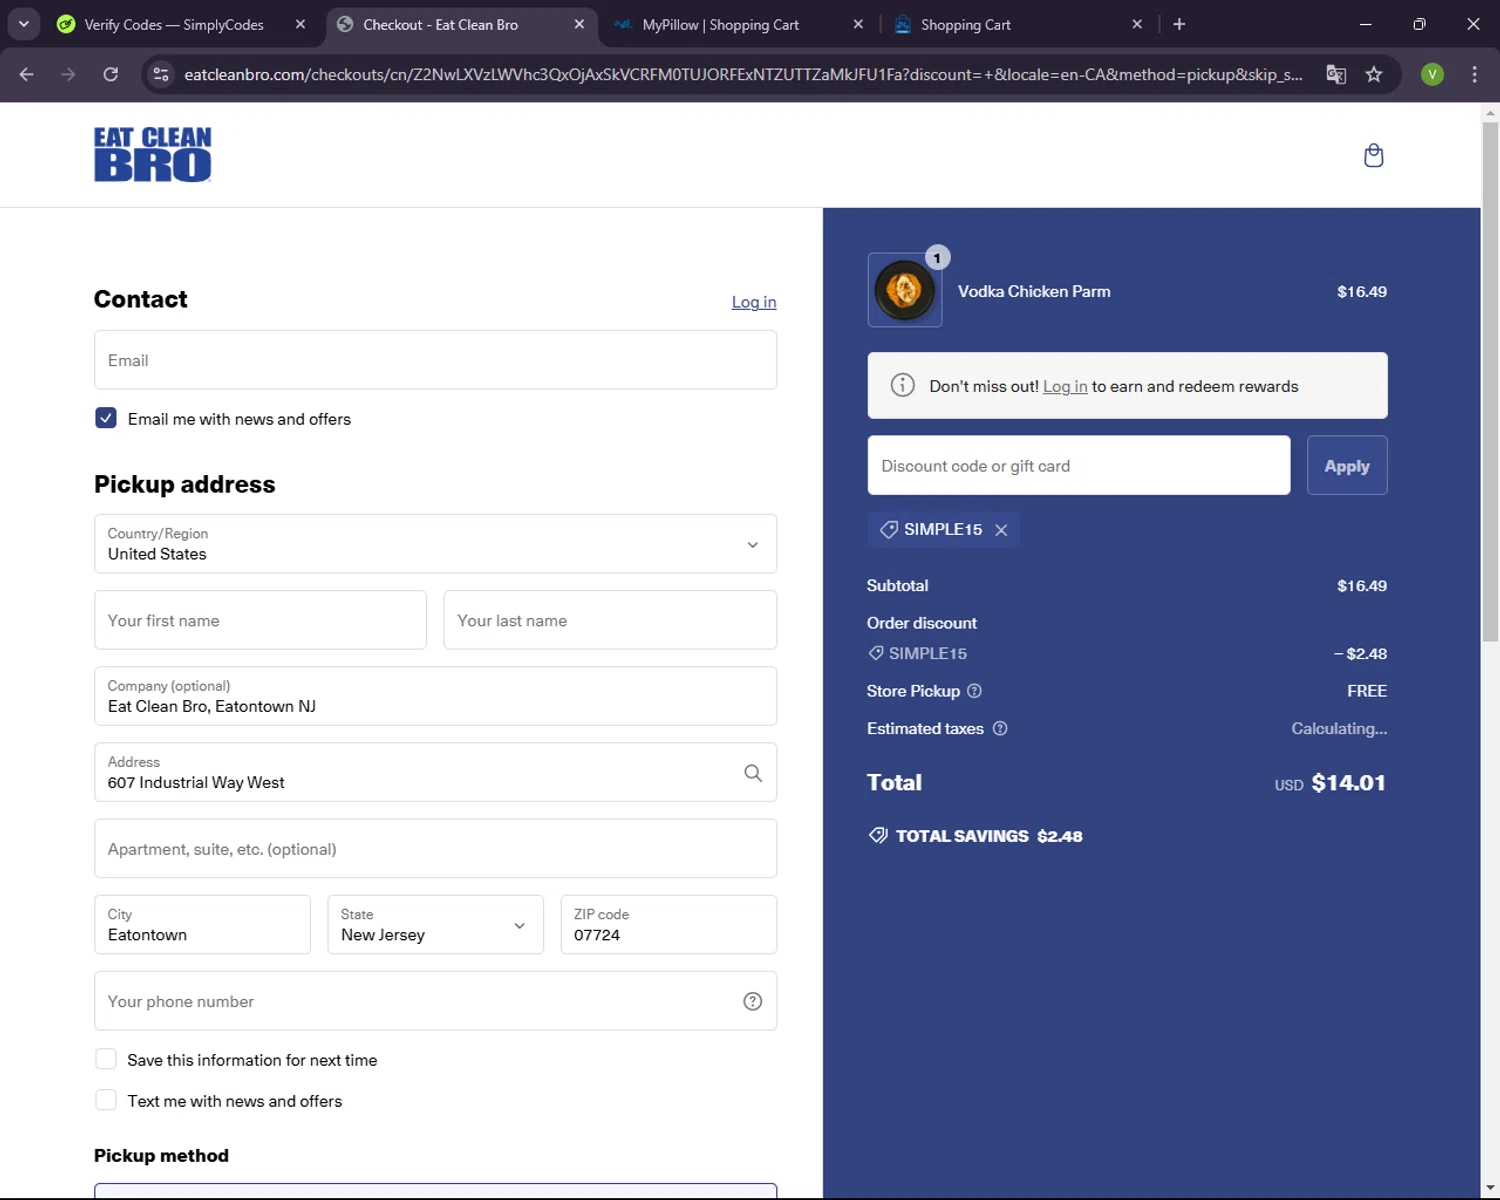Click the Eat Clean Bro logo
Screen dimensions: 1500x1200
[x=153, y=155]
